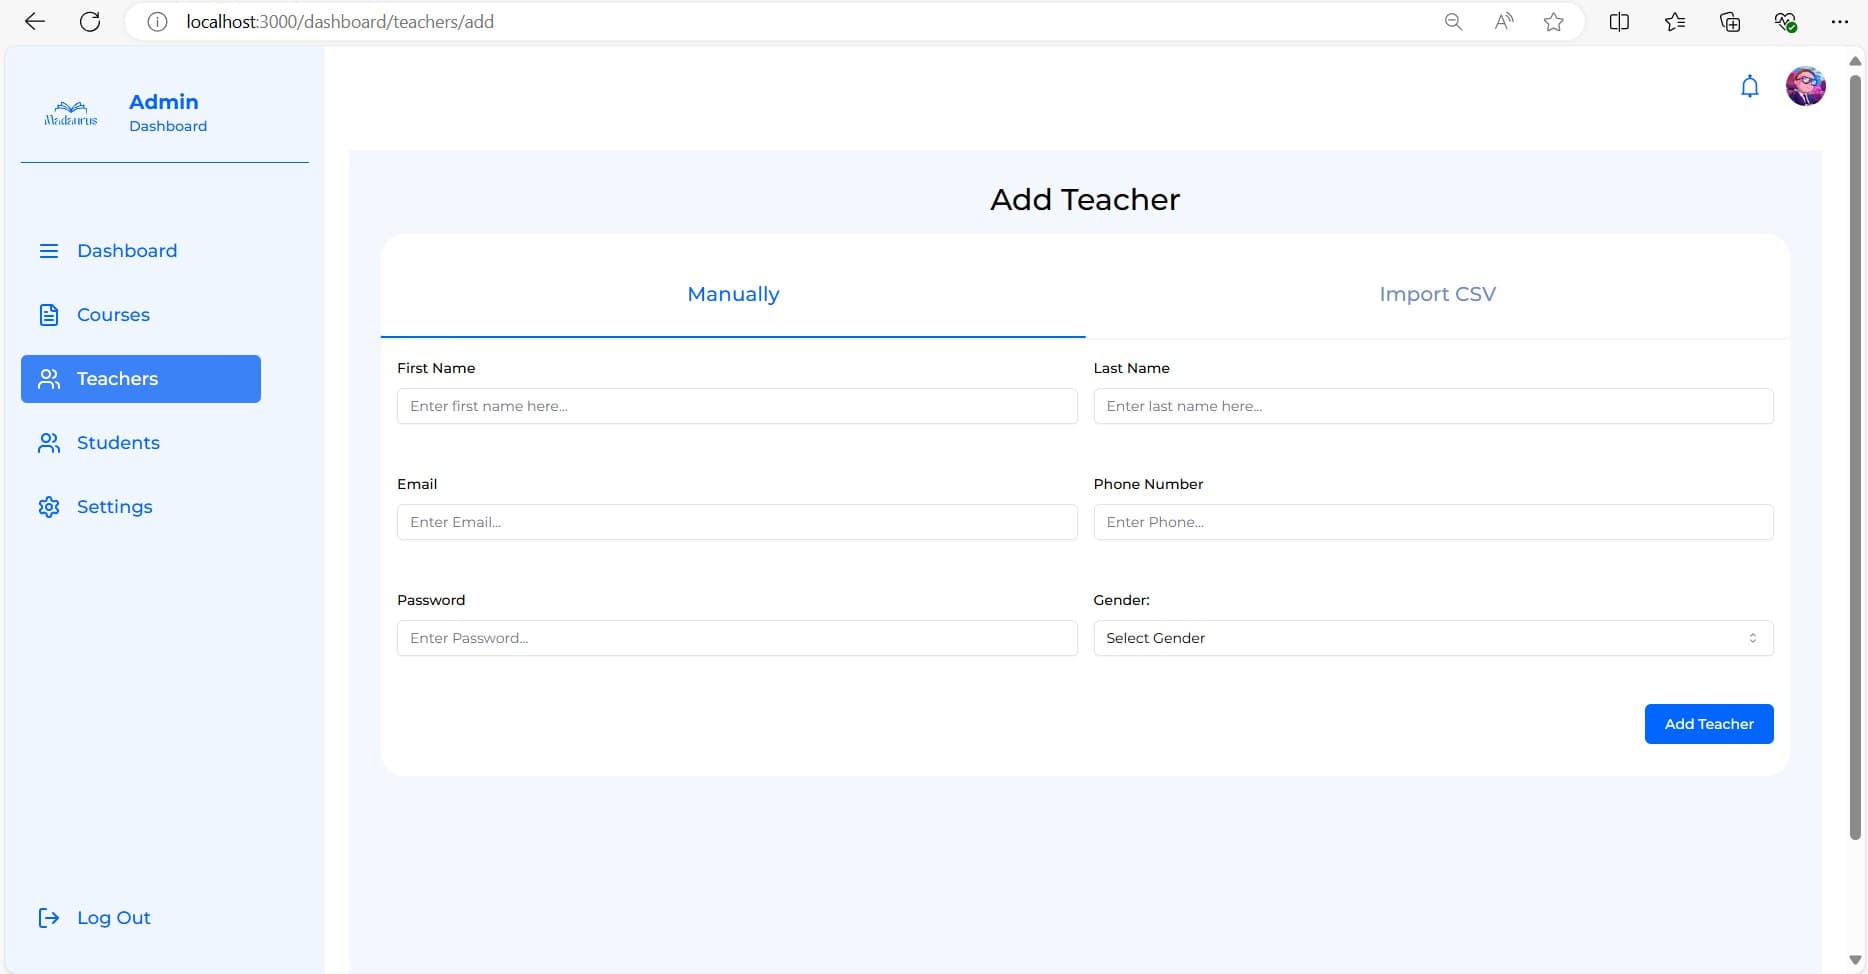Screen dimensions: 1868x974
Task: Click the notification bell icon
Action: 1749,87
